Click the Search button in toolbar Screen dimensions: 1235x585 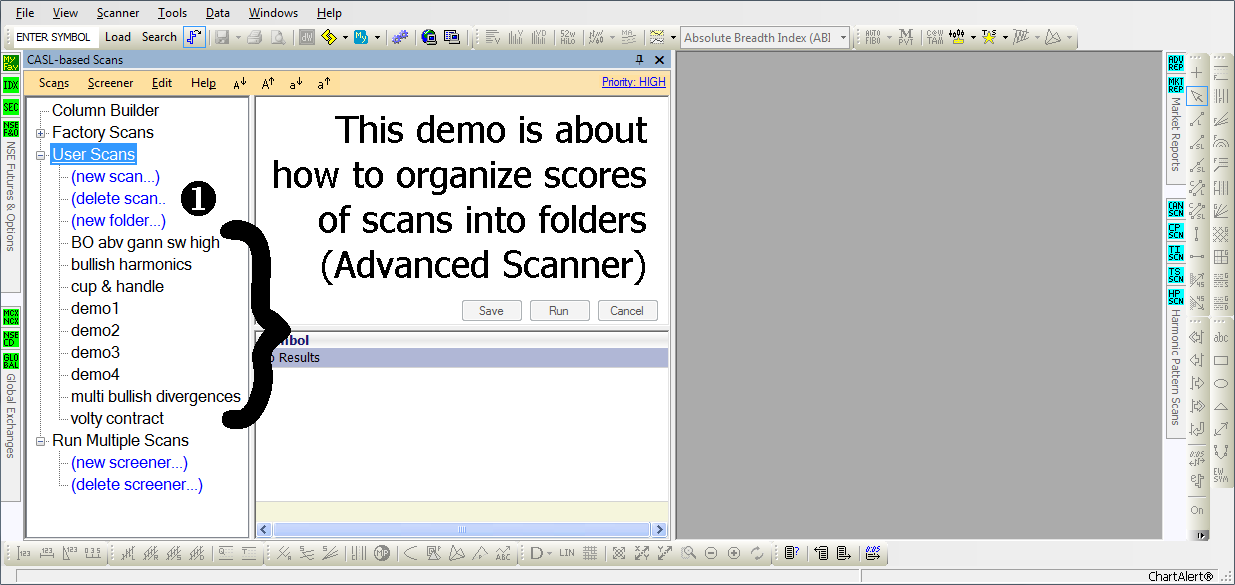coord(159,37)
